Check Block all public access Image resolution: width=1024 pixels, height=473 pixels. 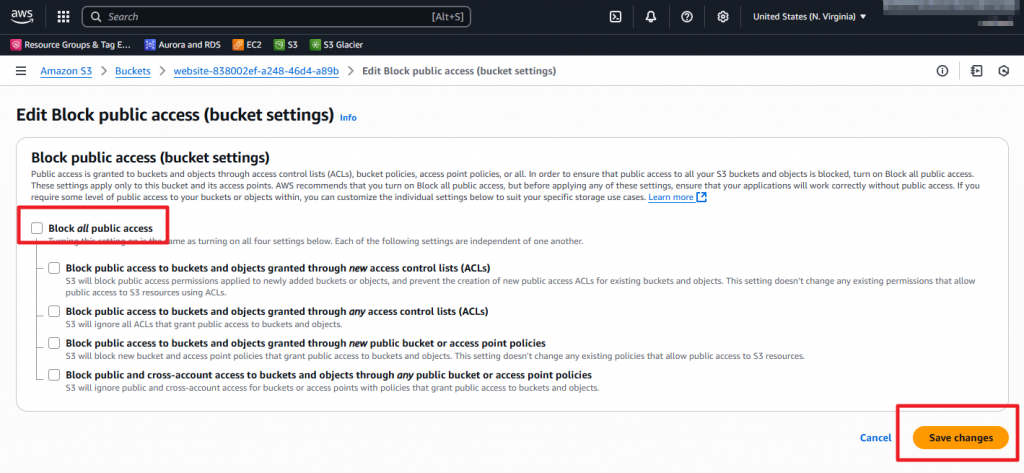[x=37, y=228]
